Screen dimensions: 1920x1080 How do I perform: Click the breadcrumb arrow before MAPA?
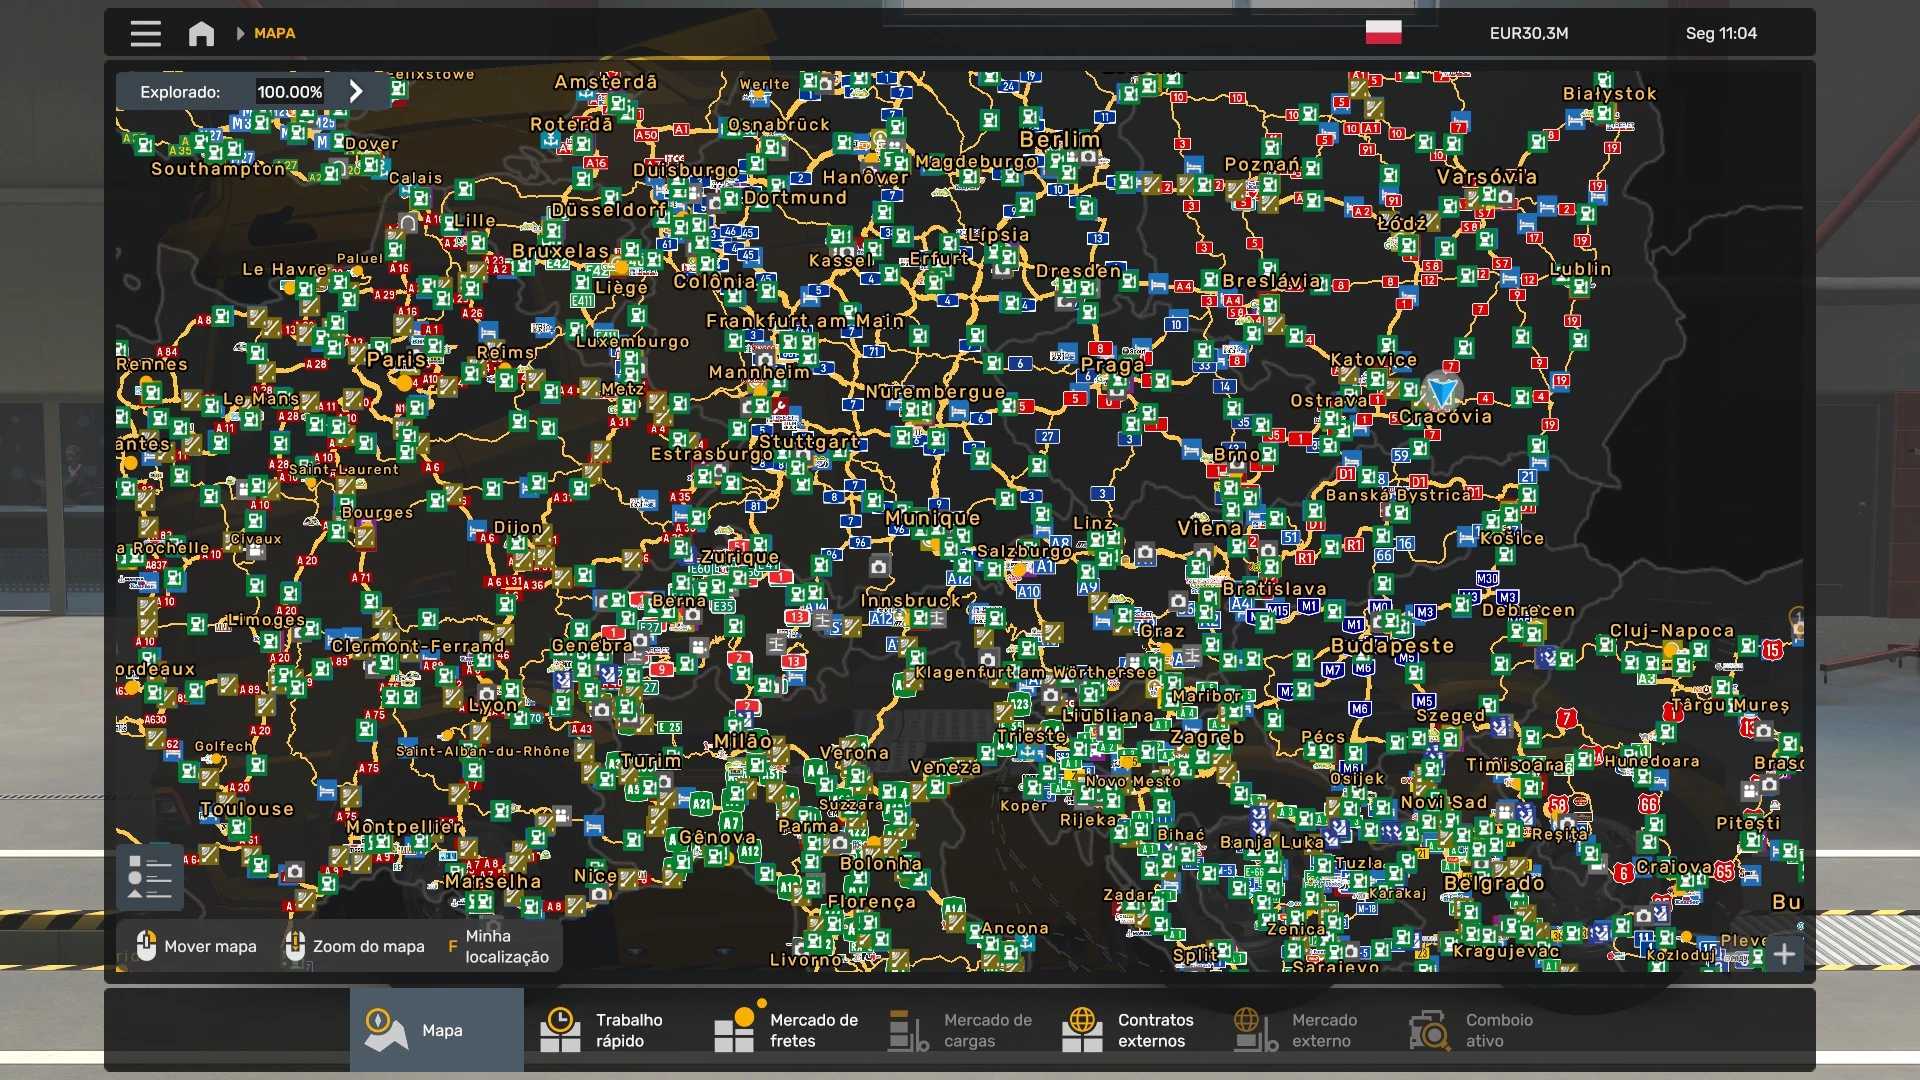pyautogui.click(x=240, y=33)
